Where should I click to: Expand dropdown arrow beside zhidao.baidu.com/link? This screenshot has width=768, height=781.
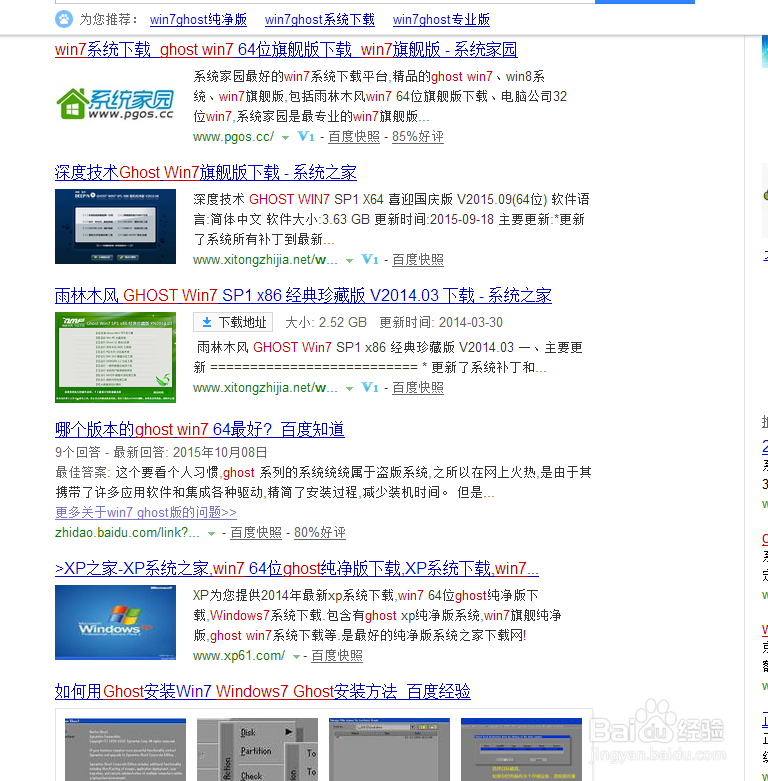(211, 534)
